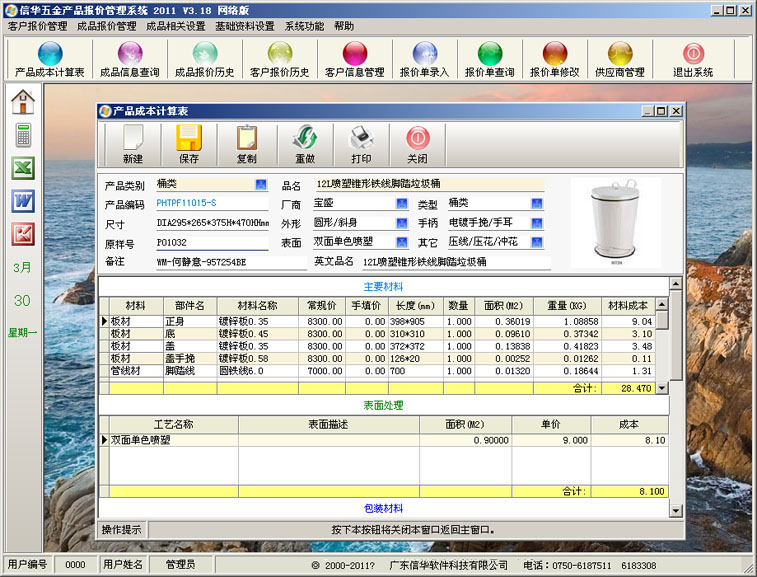This screenshot has width=757, height=577.
Task: Select 圆铁线6.0 material cell
Action: coord(258,371)
